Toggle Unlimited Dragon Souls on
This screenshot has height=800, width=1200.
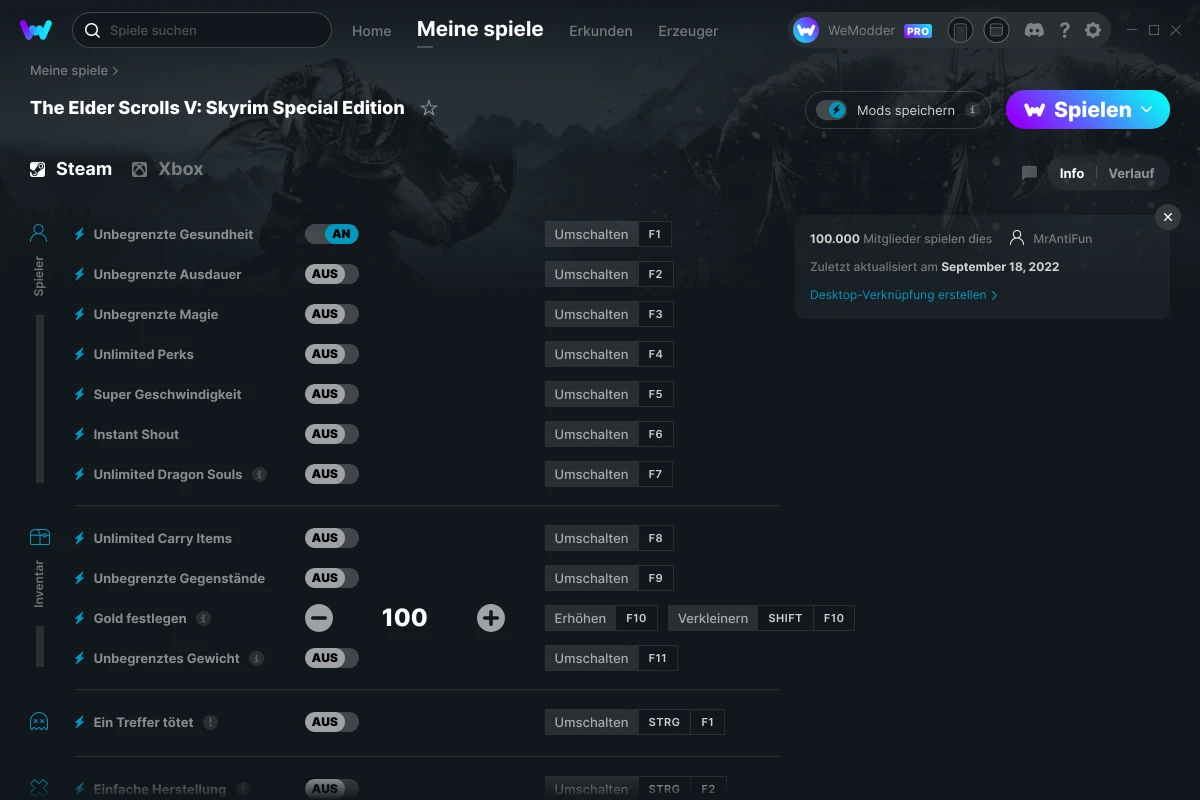332,474
